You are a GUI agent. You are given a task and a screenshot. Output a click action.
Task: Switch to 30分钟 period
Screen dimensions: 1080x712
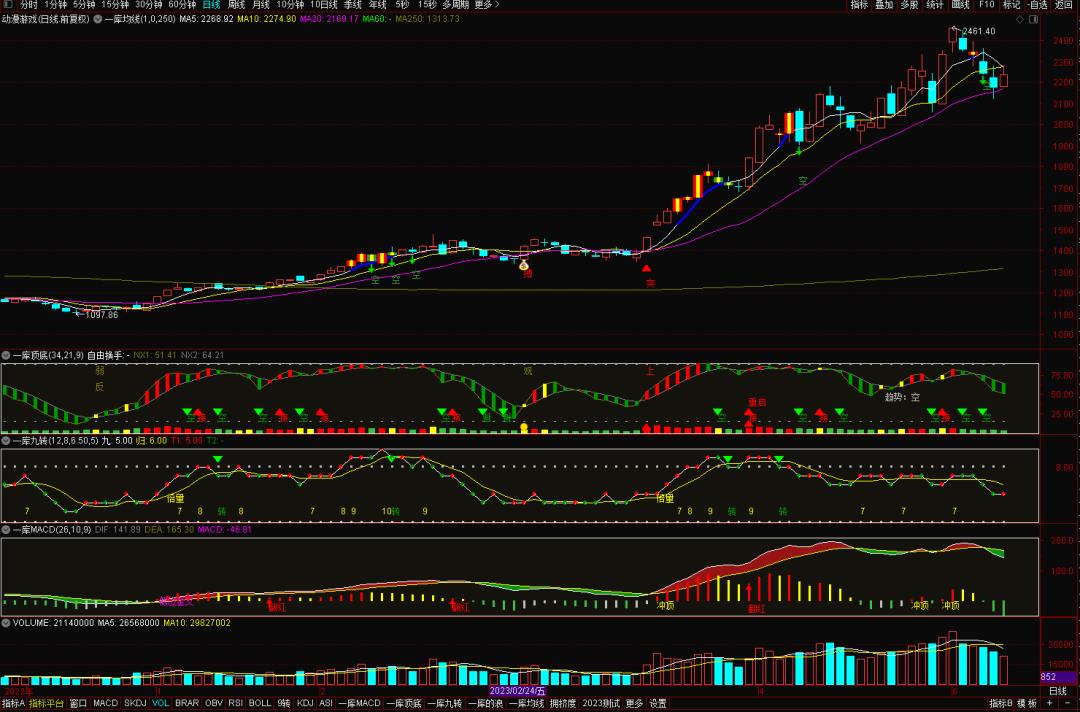[149, 4]
